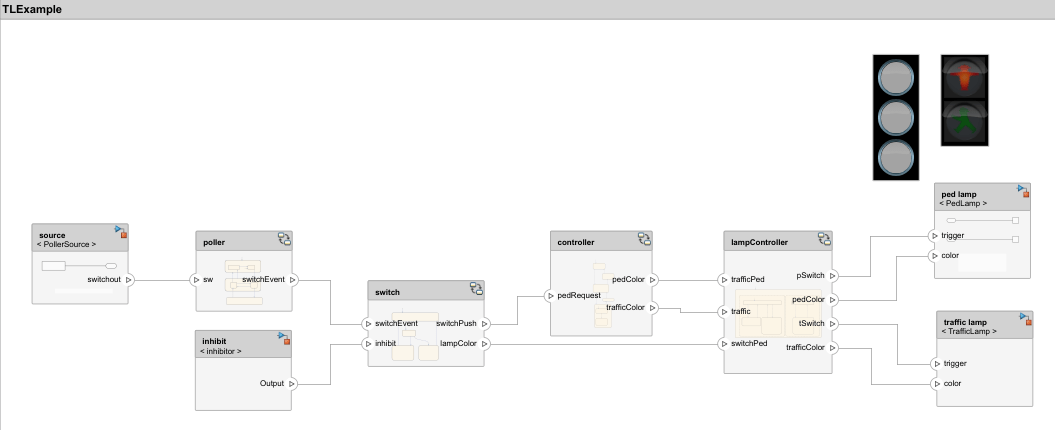Click the switch block's composite icon
The image size is (1055, 430).
476,289
